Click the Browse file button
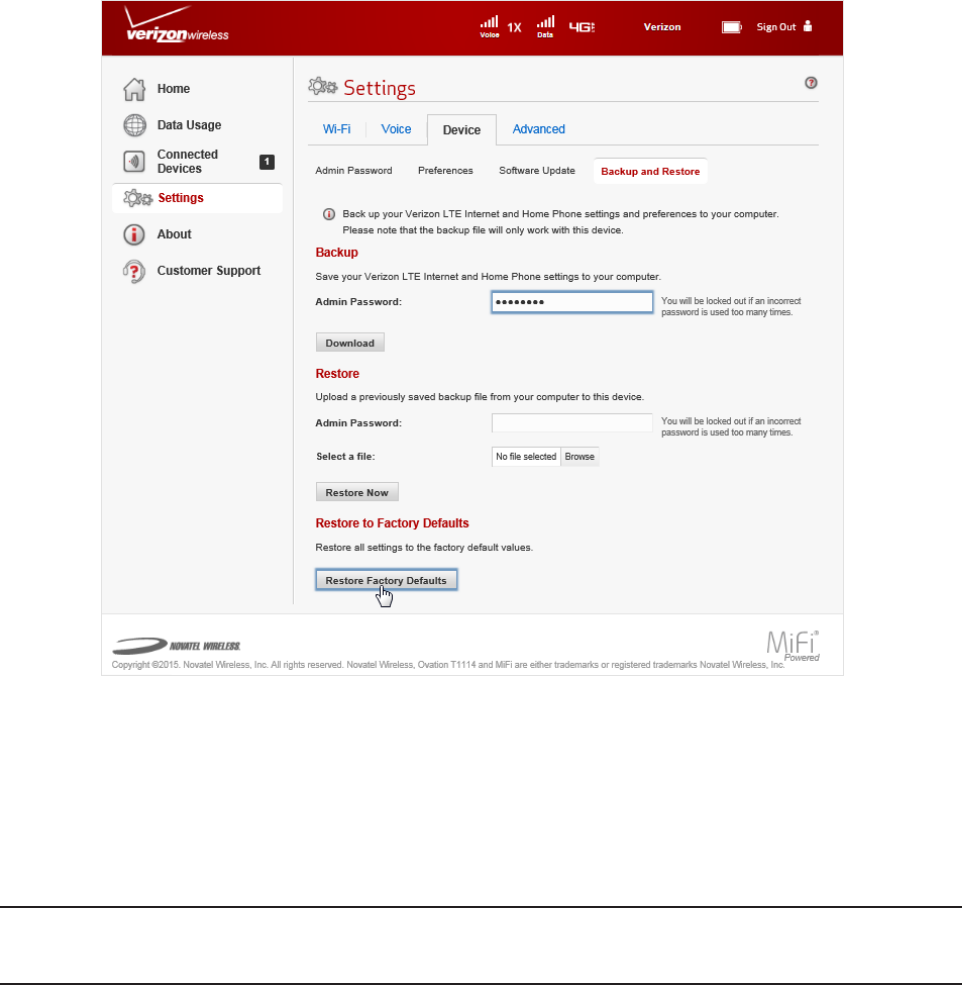962x985 pixels. click(x=579, y=457)
